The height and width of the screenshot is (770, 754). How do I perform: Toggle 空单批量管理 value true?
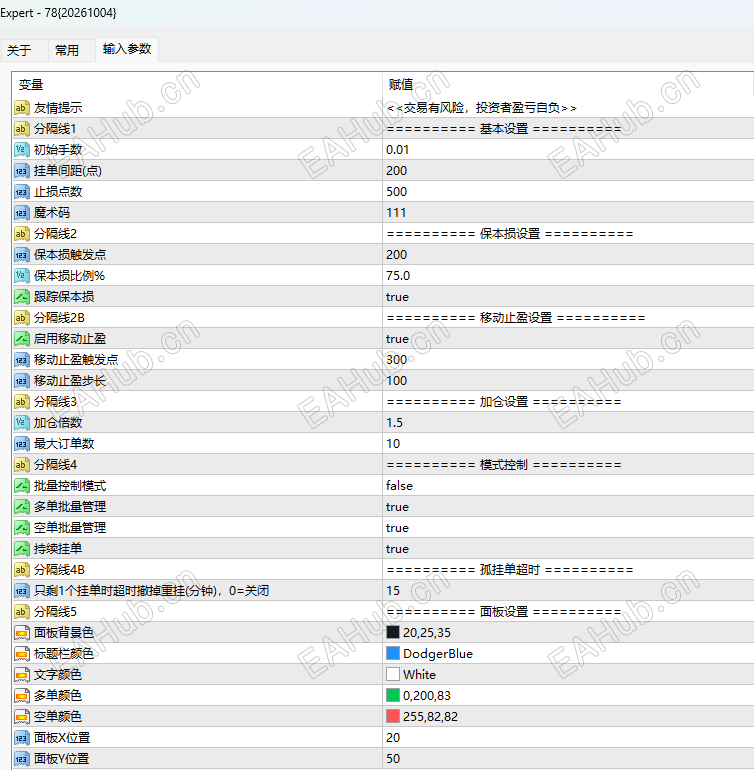397,528
